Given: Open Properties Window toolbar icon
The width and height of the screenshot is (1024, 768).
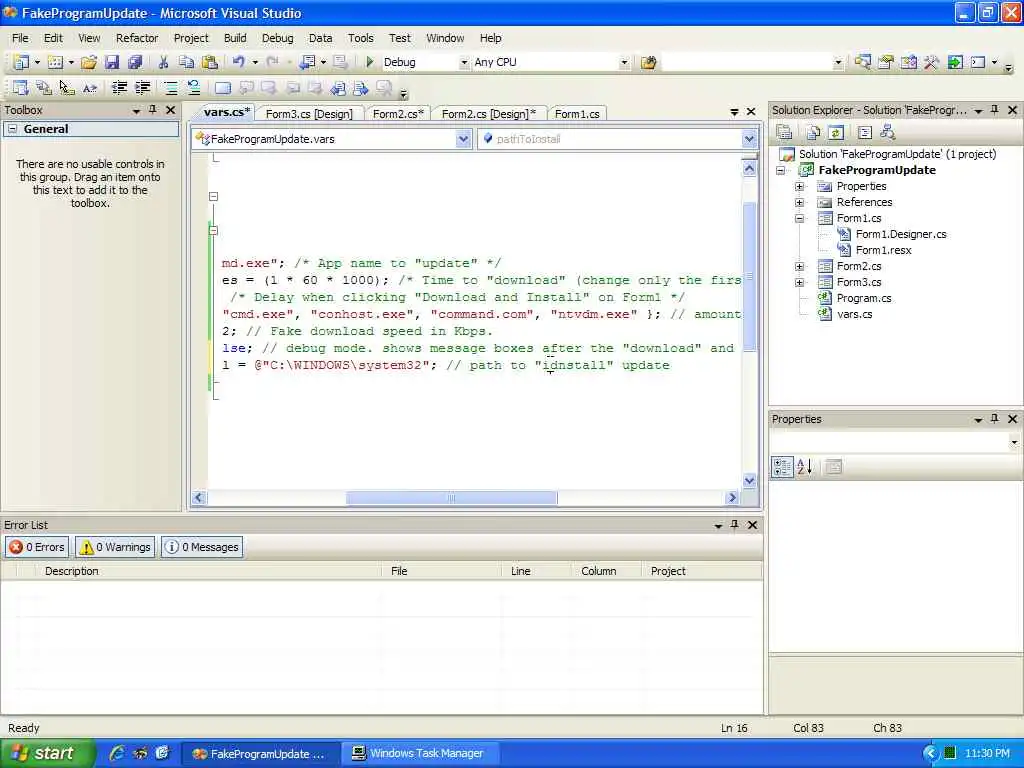Looking at the screenshot, I should click(886, 62).
